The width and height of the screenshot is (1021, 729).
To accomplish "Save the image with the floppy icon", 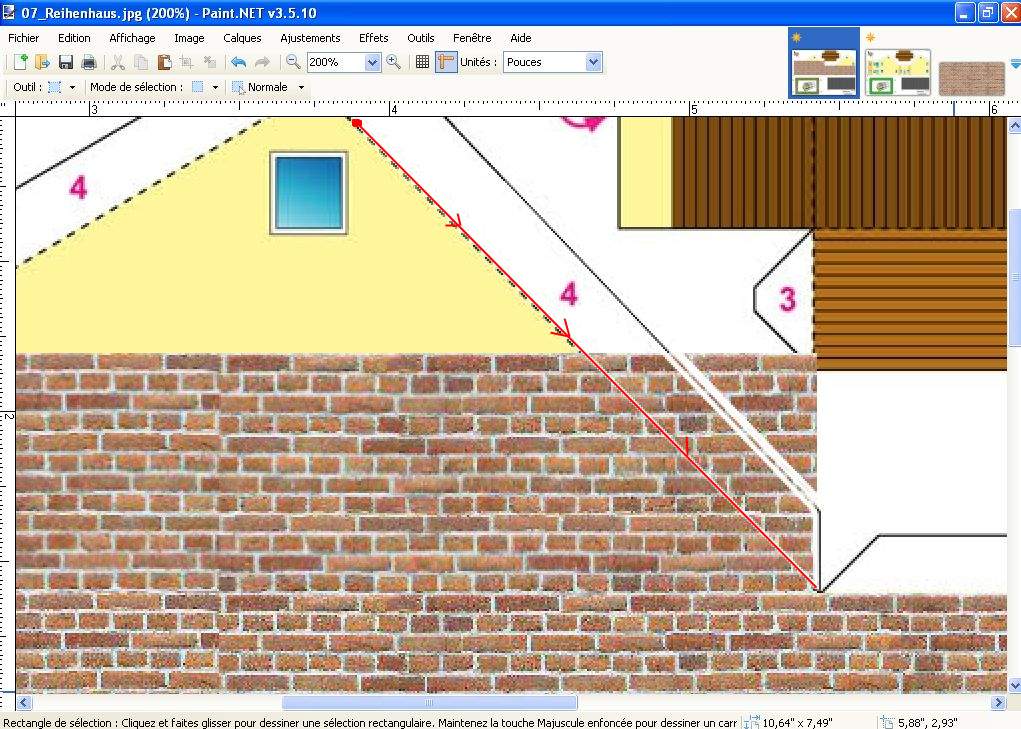I will tap(66, 62).
